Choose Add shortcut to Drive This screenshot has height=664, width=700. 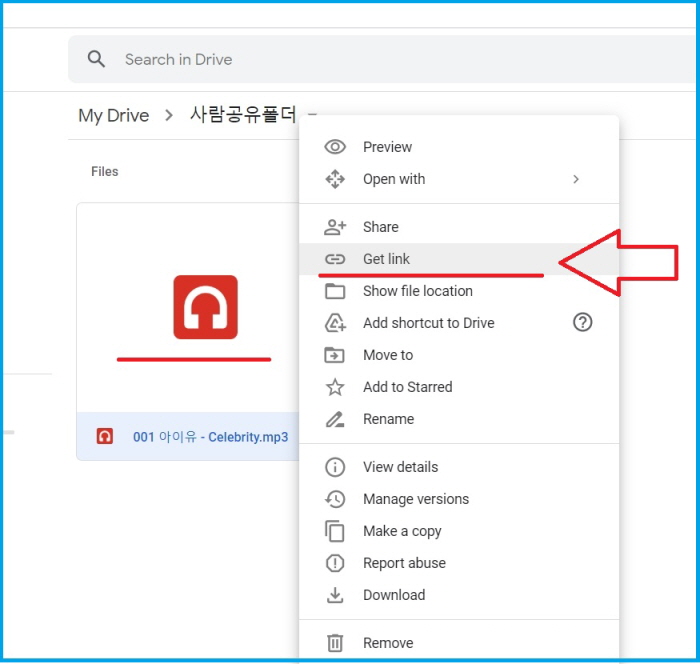[x=429, y=323]
